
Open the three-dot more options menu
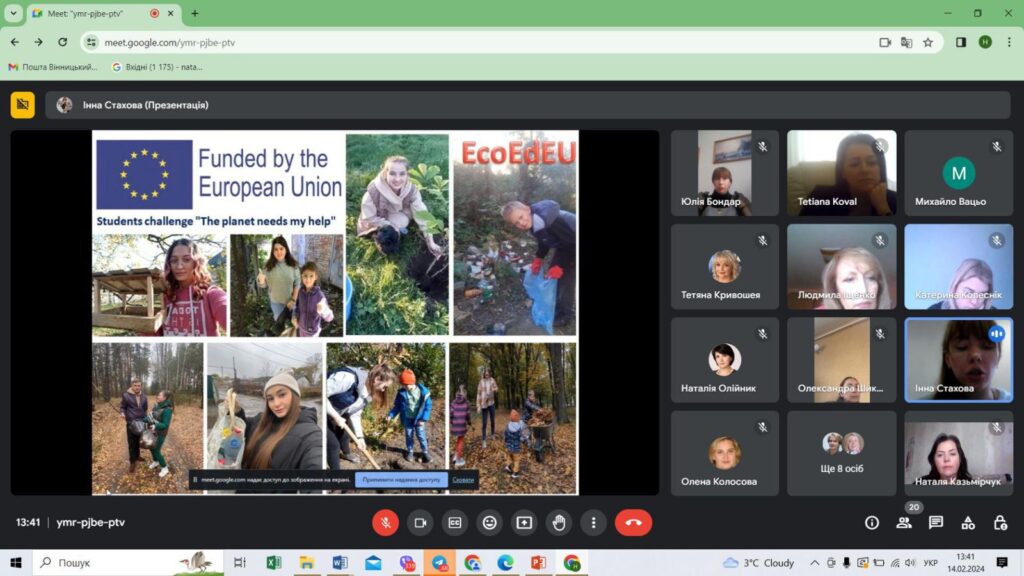click(594, 522)
